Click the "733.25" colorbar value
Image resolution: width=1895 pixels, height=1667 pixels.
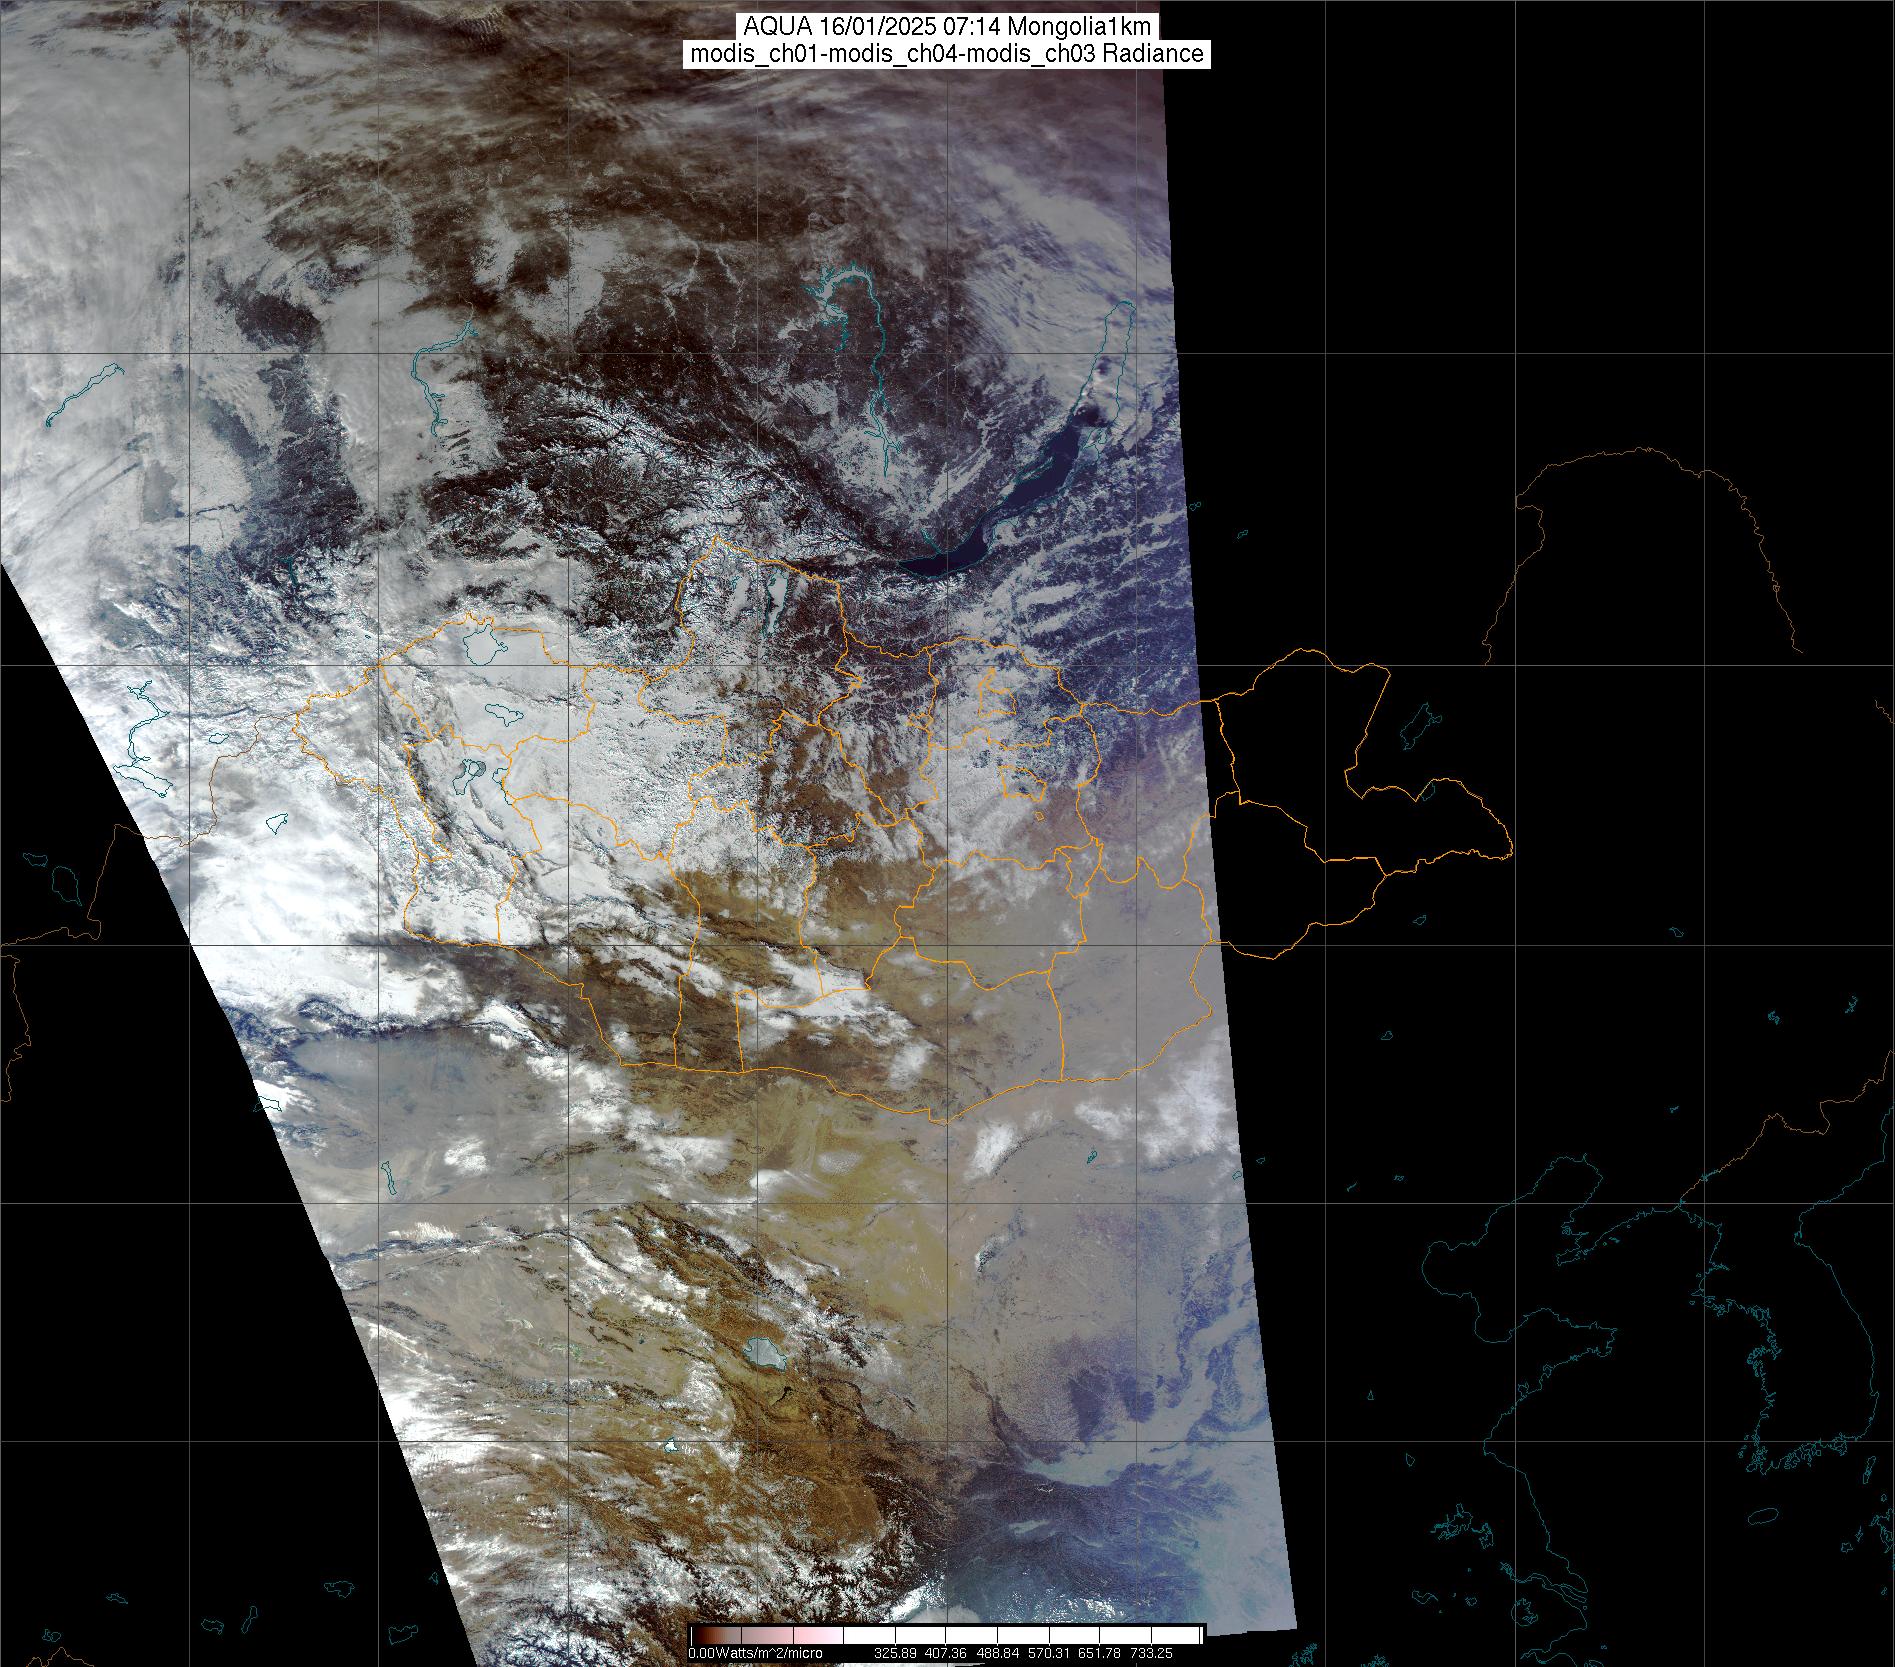click(1151, 1653)
